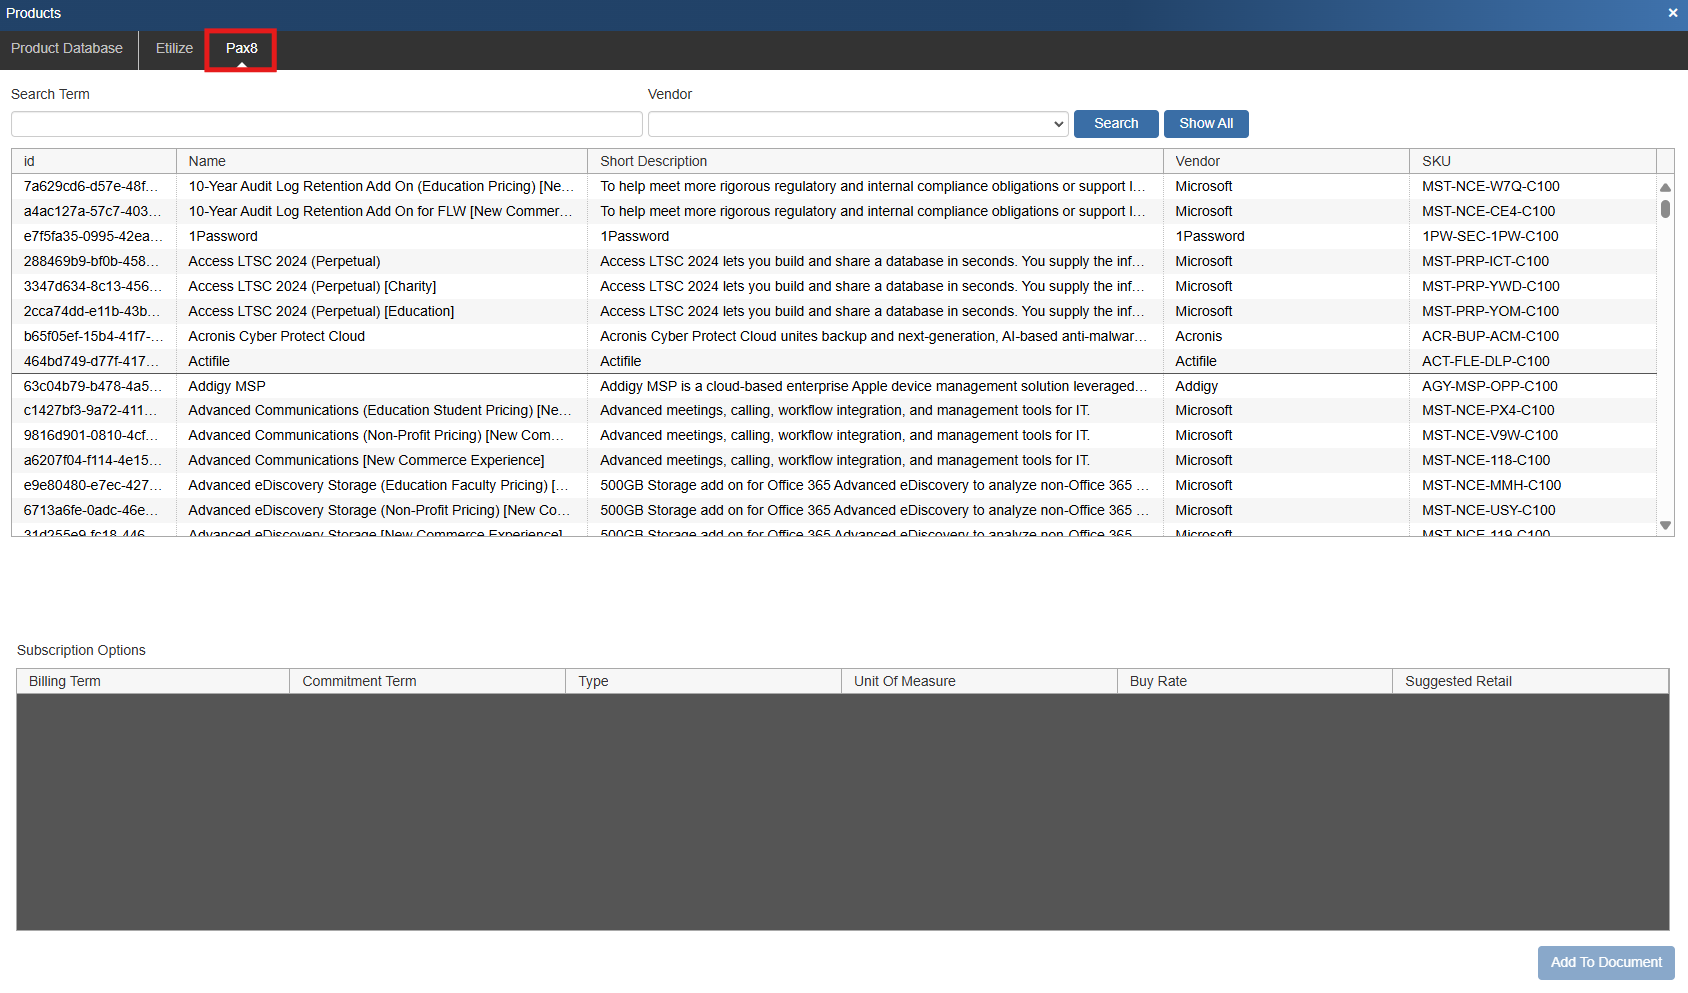Select the Acronis Cyber Protect Cloud row
Screen dimensions: 1688x993
click(380, 337)
